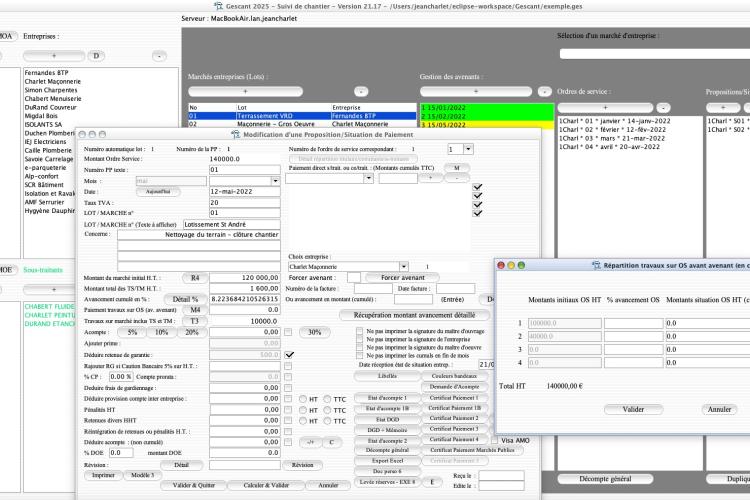The height and width of the screenshot is (500, 750).
Task: Select HT radio for Retenues divers HHT row
Action: [x=303, y=421]
